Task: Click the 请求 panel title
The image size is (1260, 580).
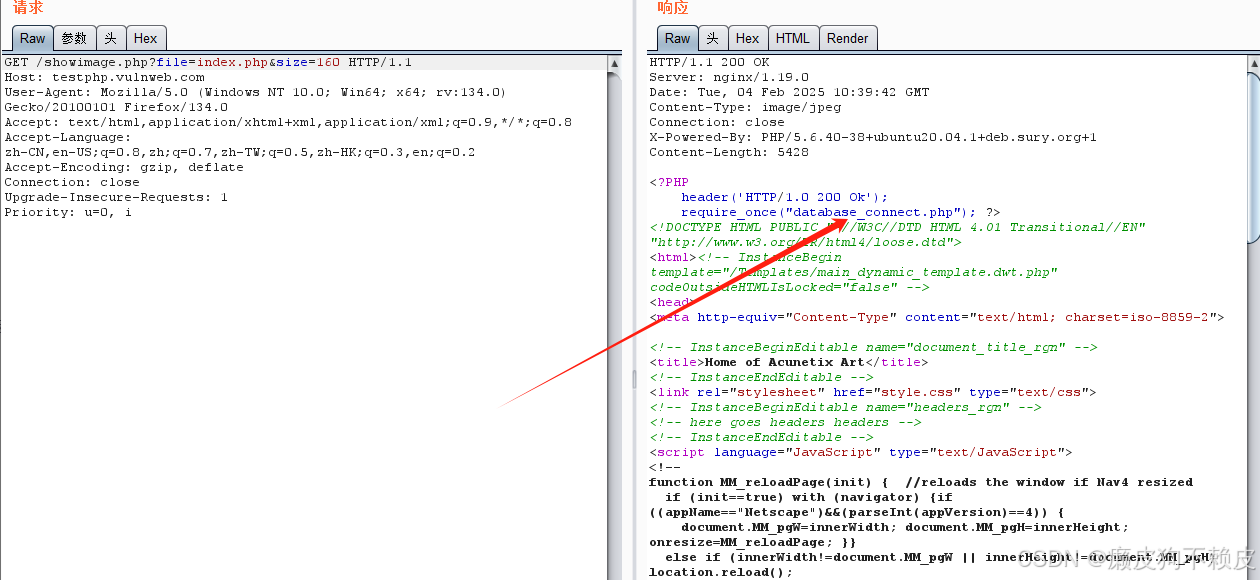Action: click(x=28, y=8)
